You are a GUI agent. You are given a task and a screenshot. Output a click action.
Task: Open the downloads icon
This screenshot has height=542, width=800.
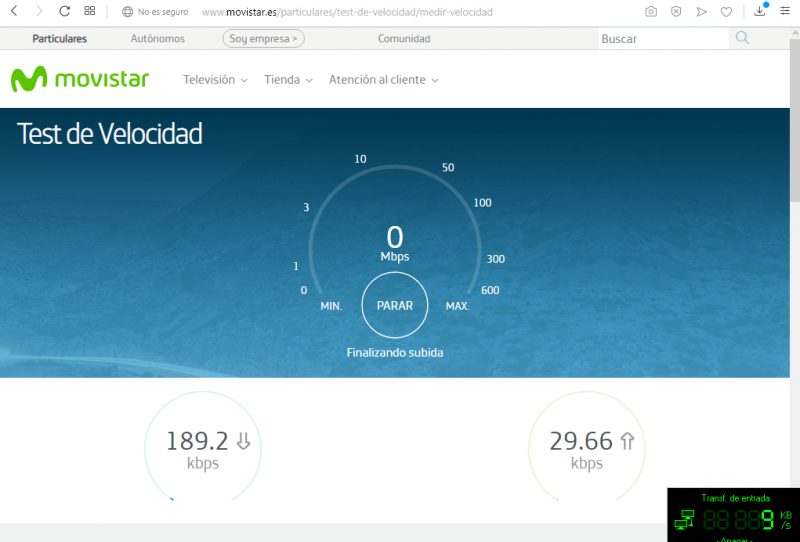760,11
